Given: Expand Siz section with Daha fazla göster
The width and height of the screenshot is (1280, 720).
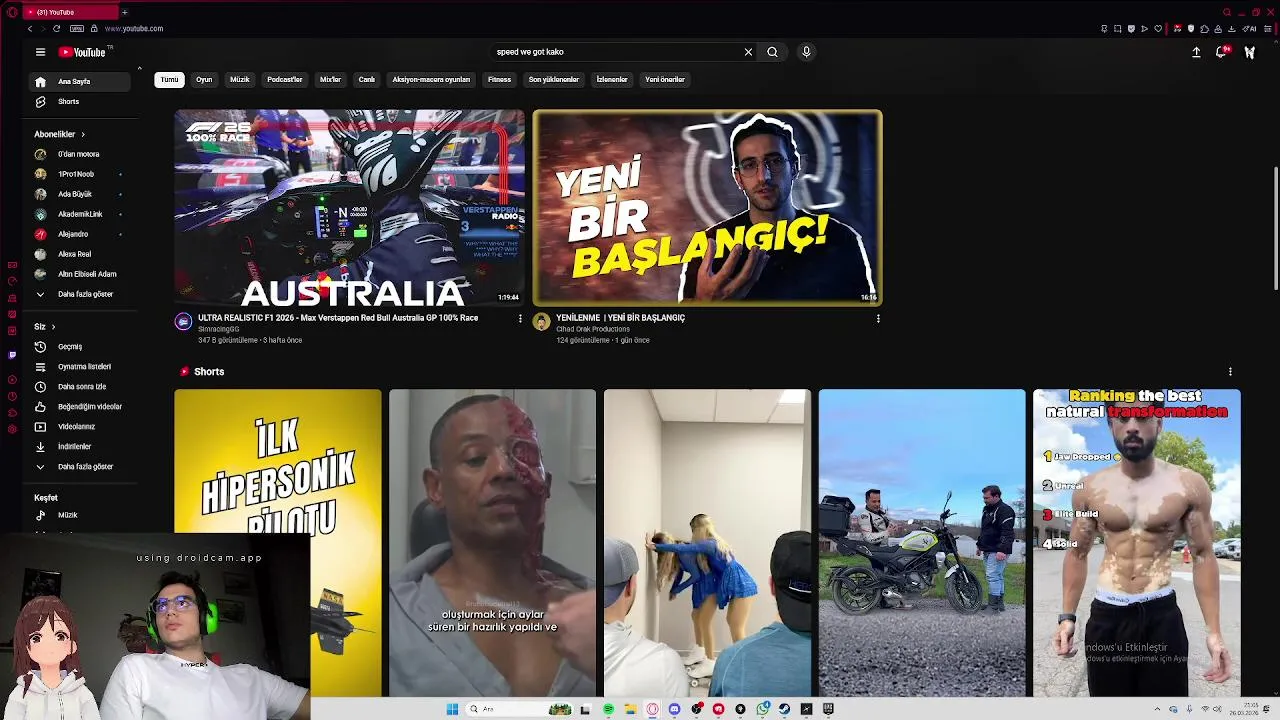Looking at the screenshot, I should (x=79, y=467).
